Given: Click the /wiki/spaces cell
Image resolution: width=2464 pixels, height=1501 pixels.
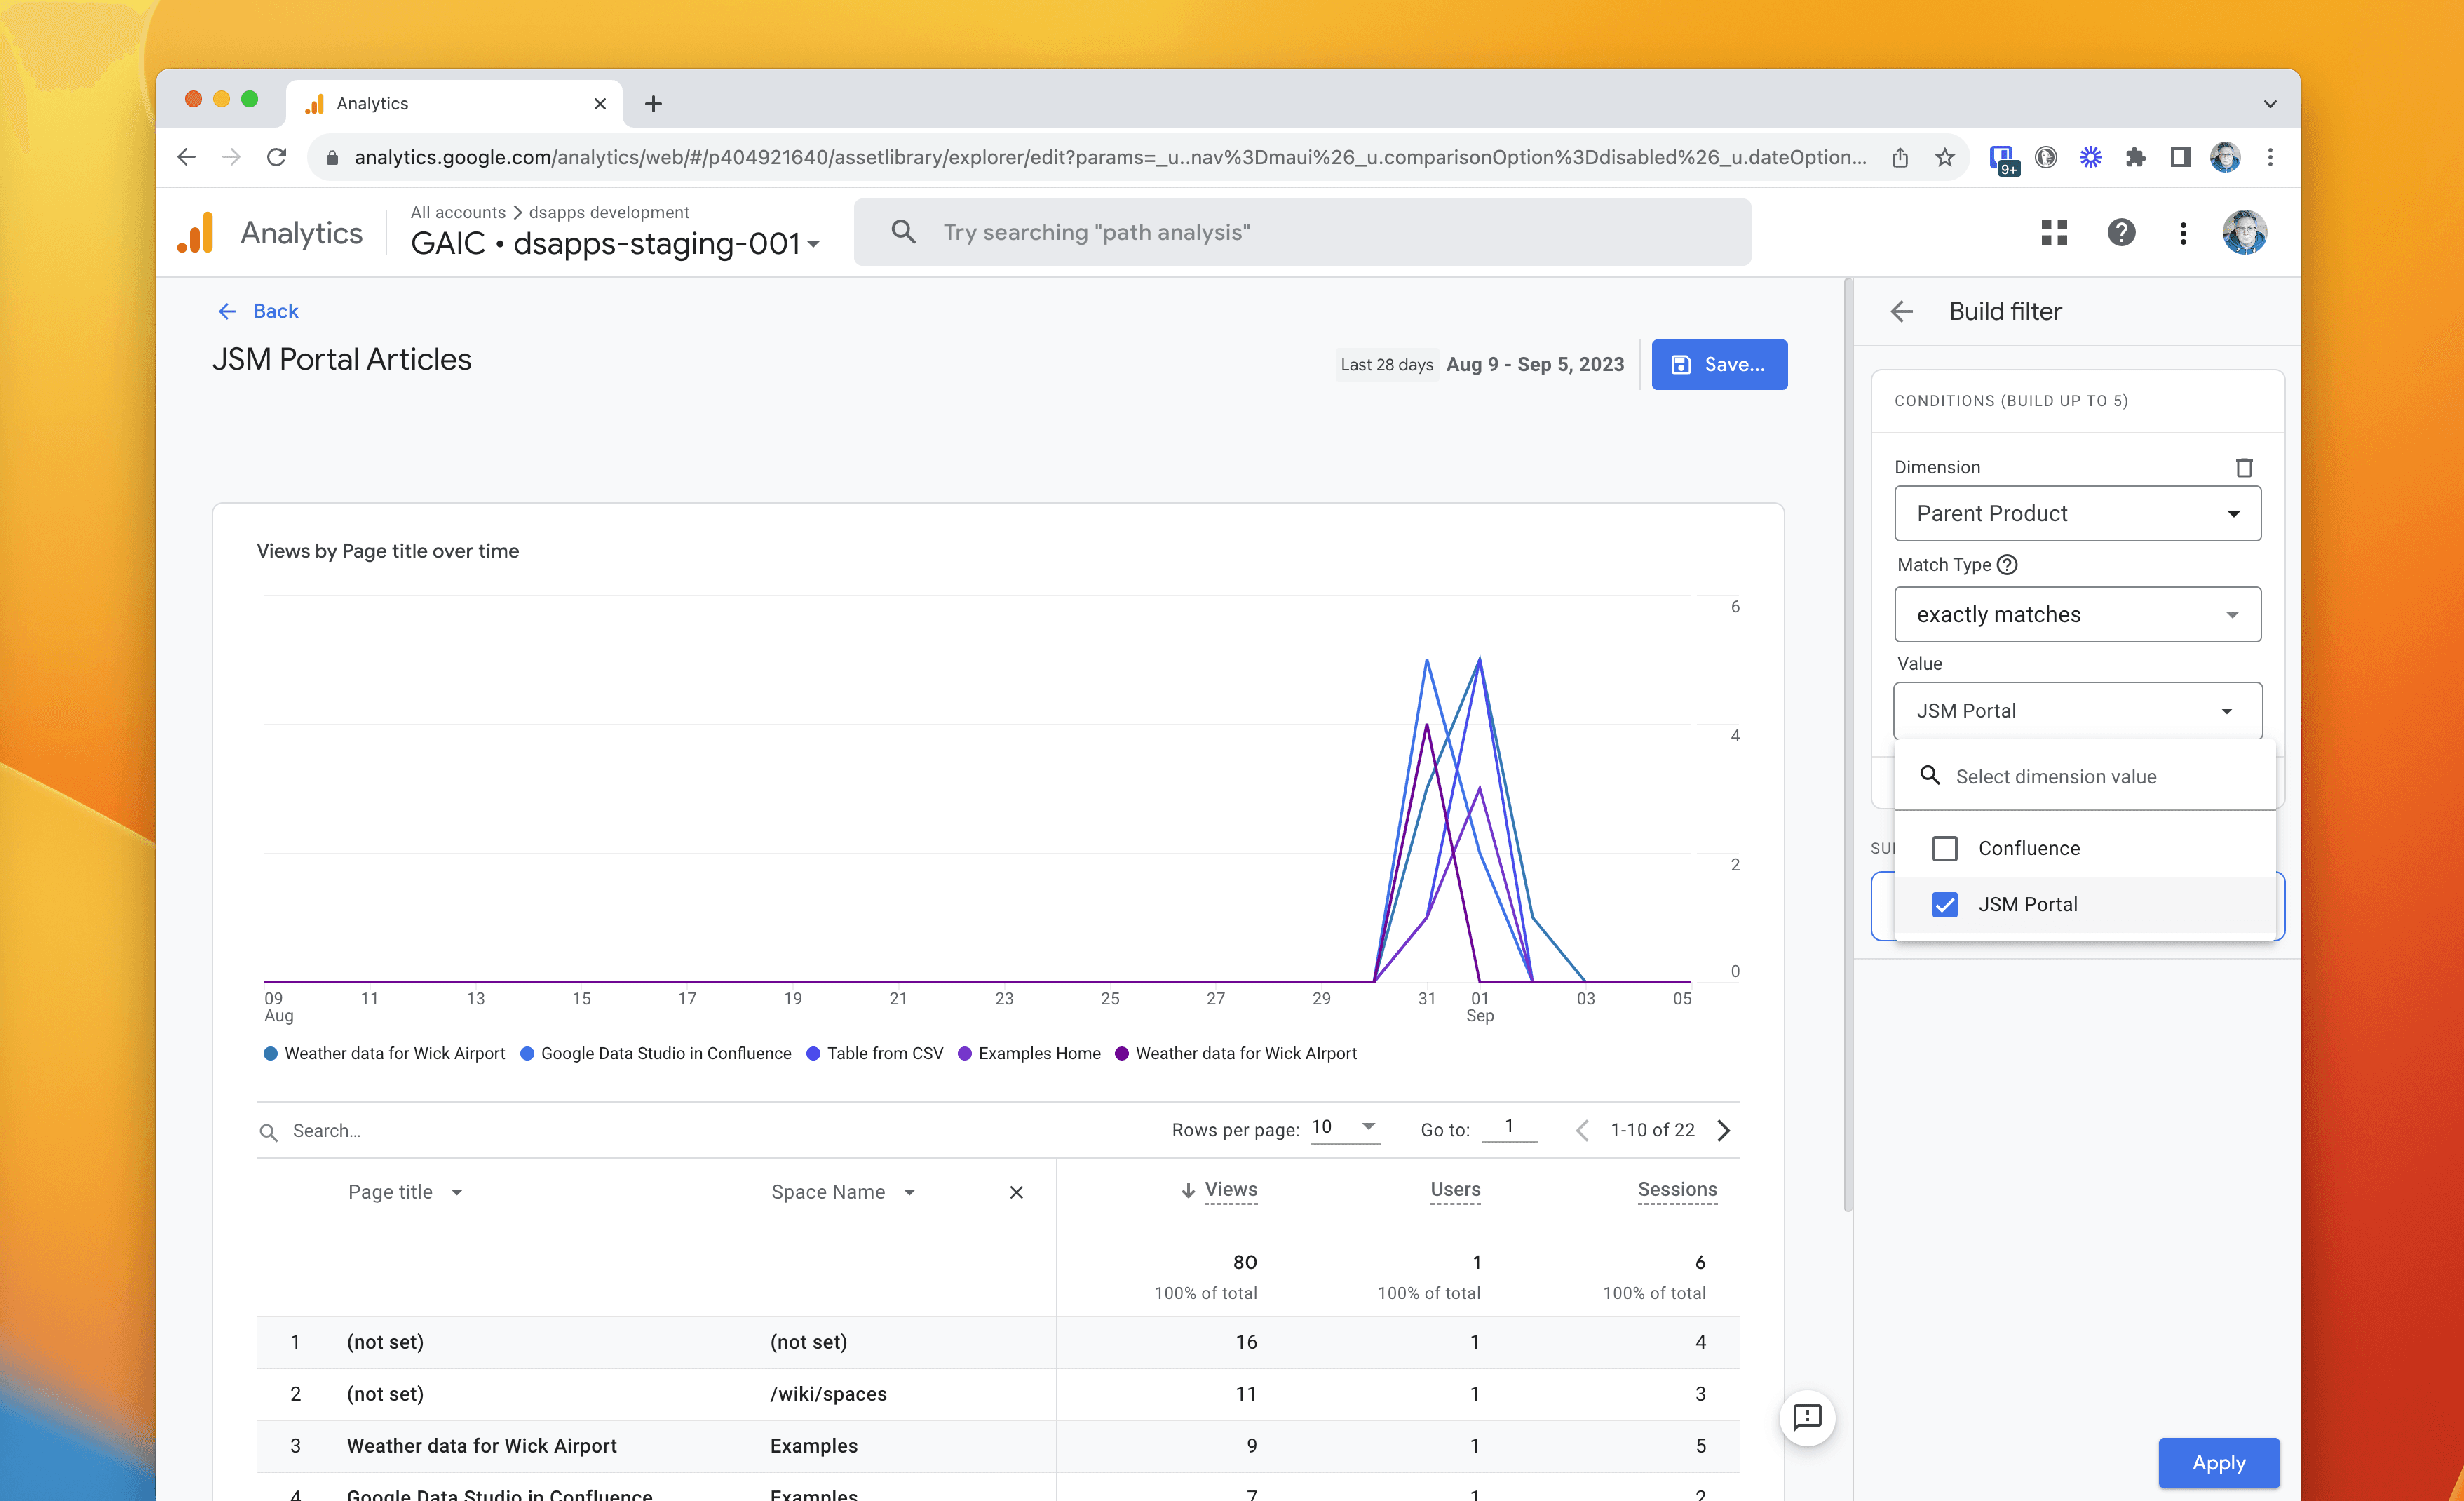Looking at the screenshot, I should (x=828, y=1394).
